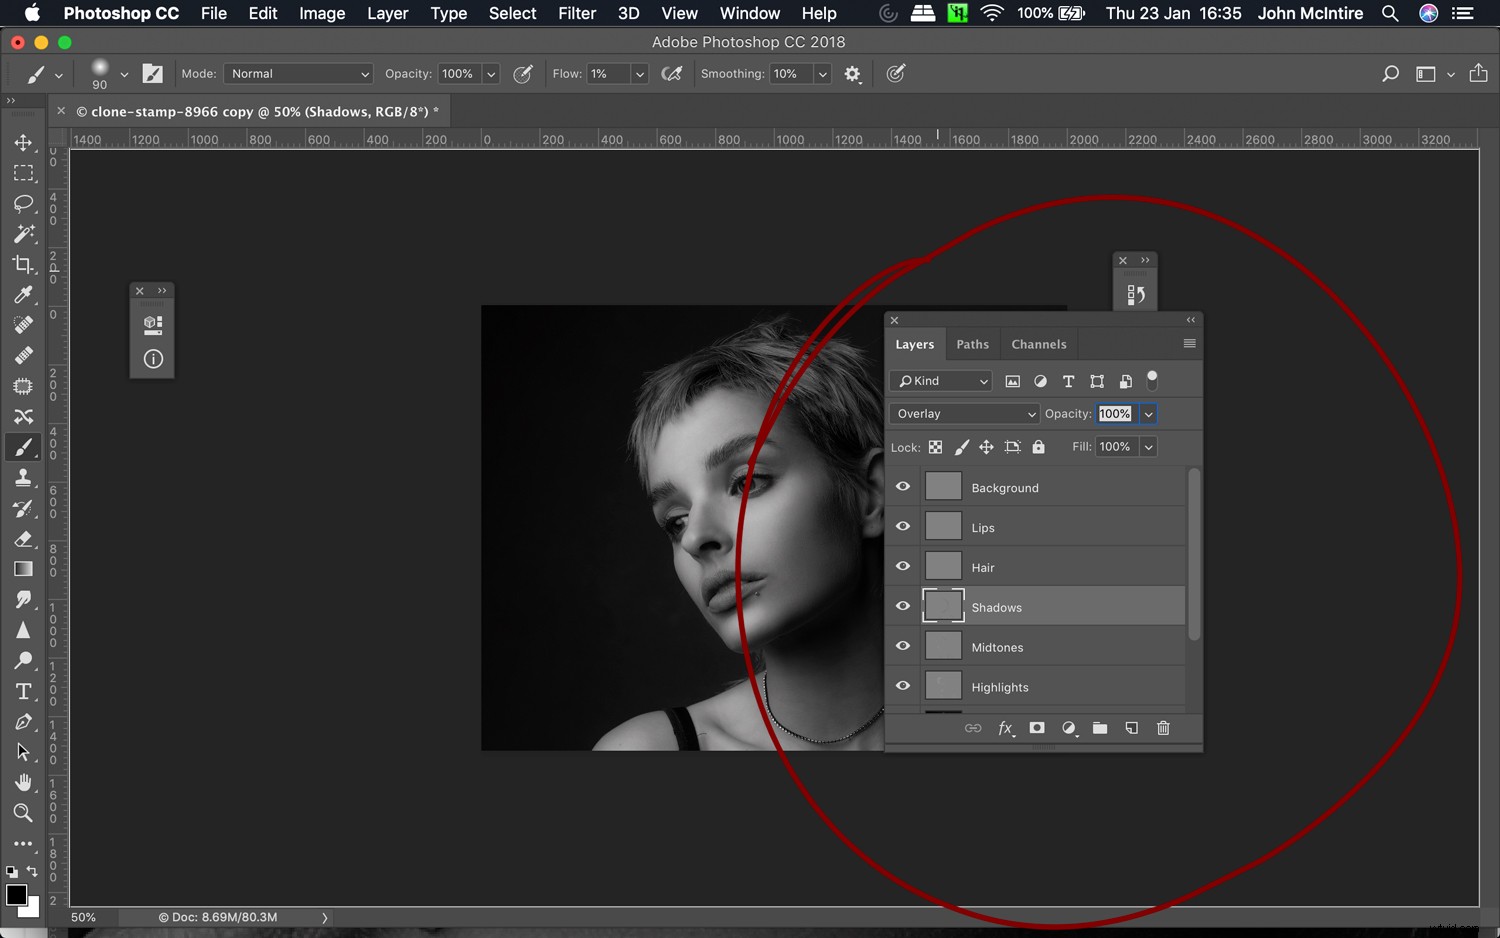Enable Lock transparent pixels
The width and height of the screenshot is (1500, 938).
(x=936, y=447)
